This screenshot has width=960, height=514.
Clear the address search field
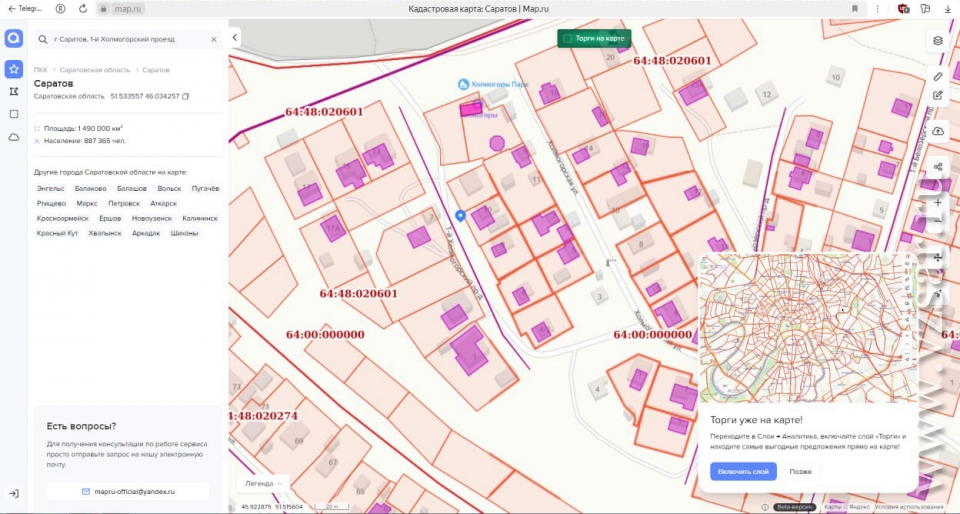[x=213, y=40]
